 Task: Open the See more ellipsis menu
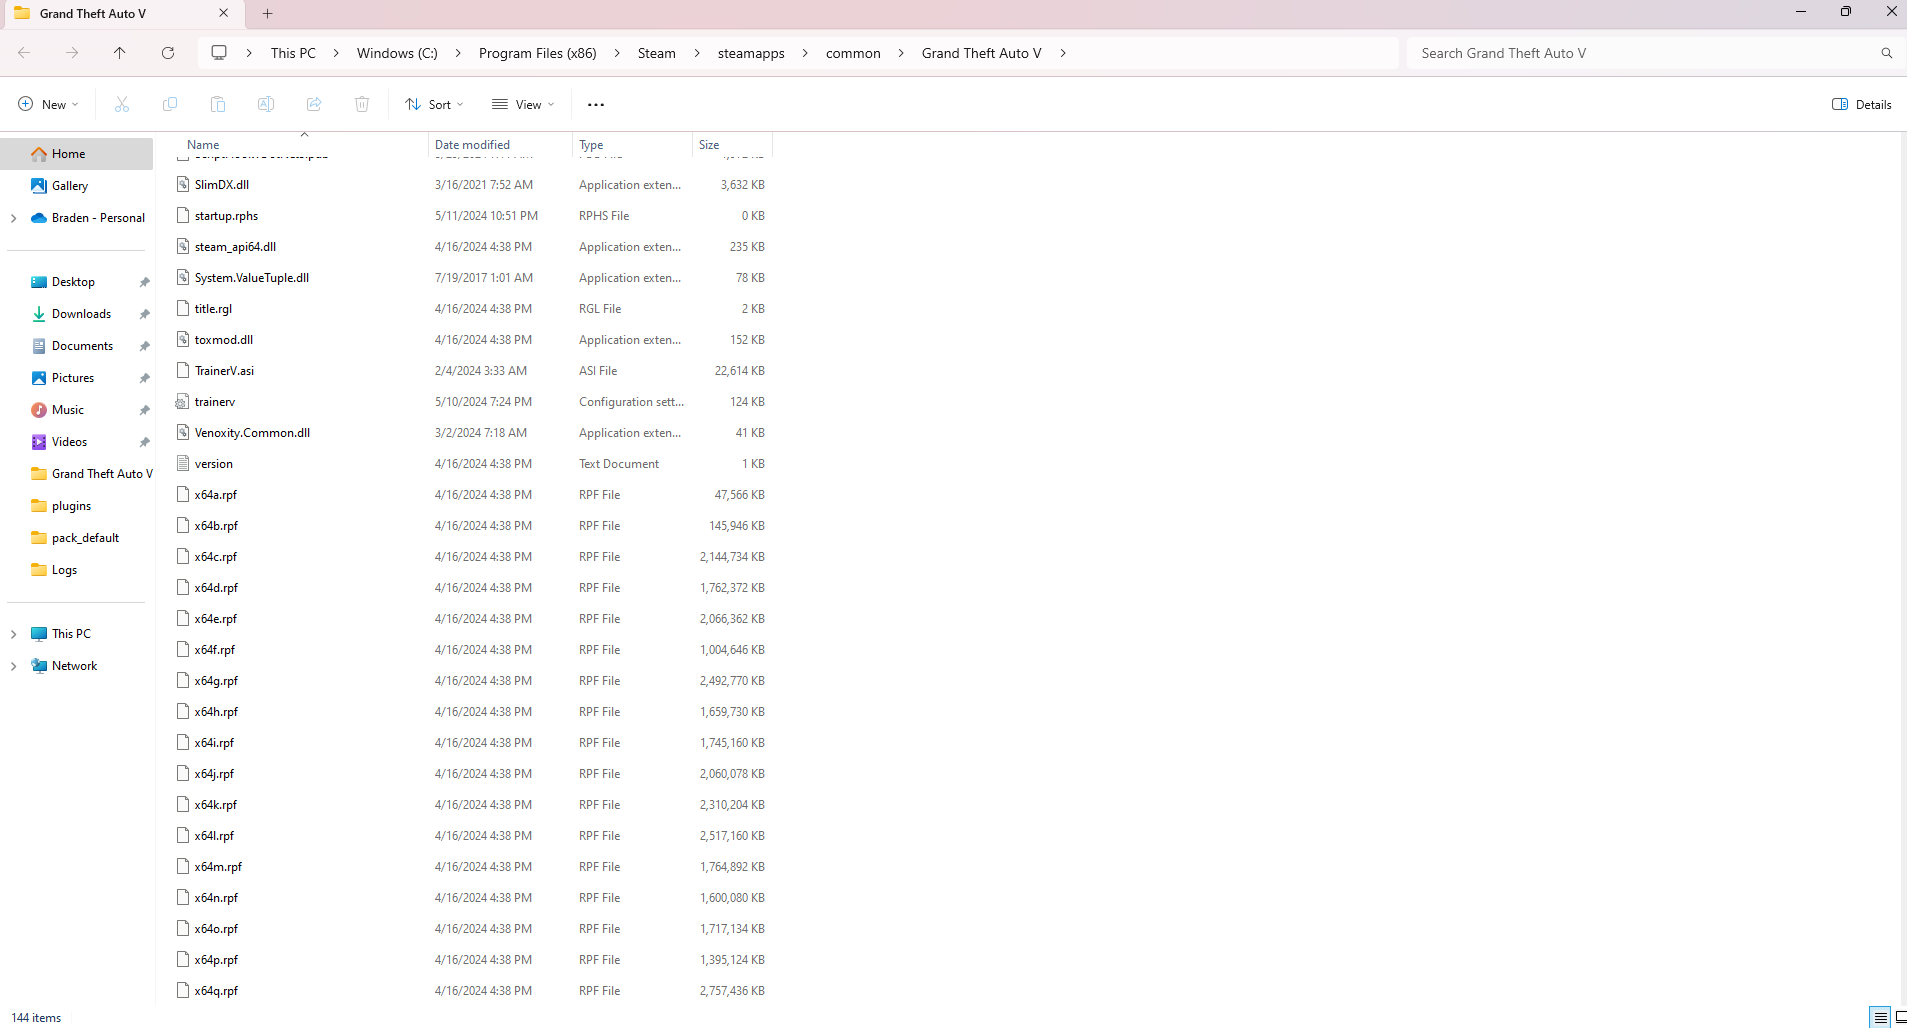(x=596, y=104)
